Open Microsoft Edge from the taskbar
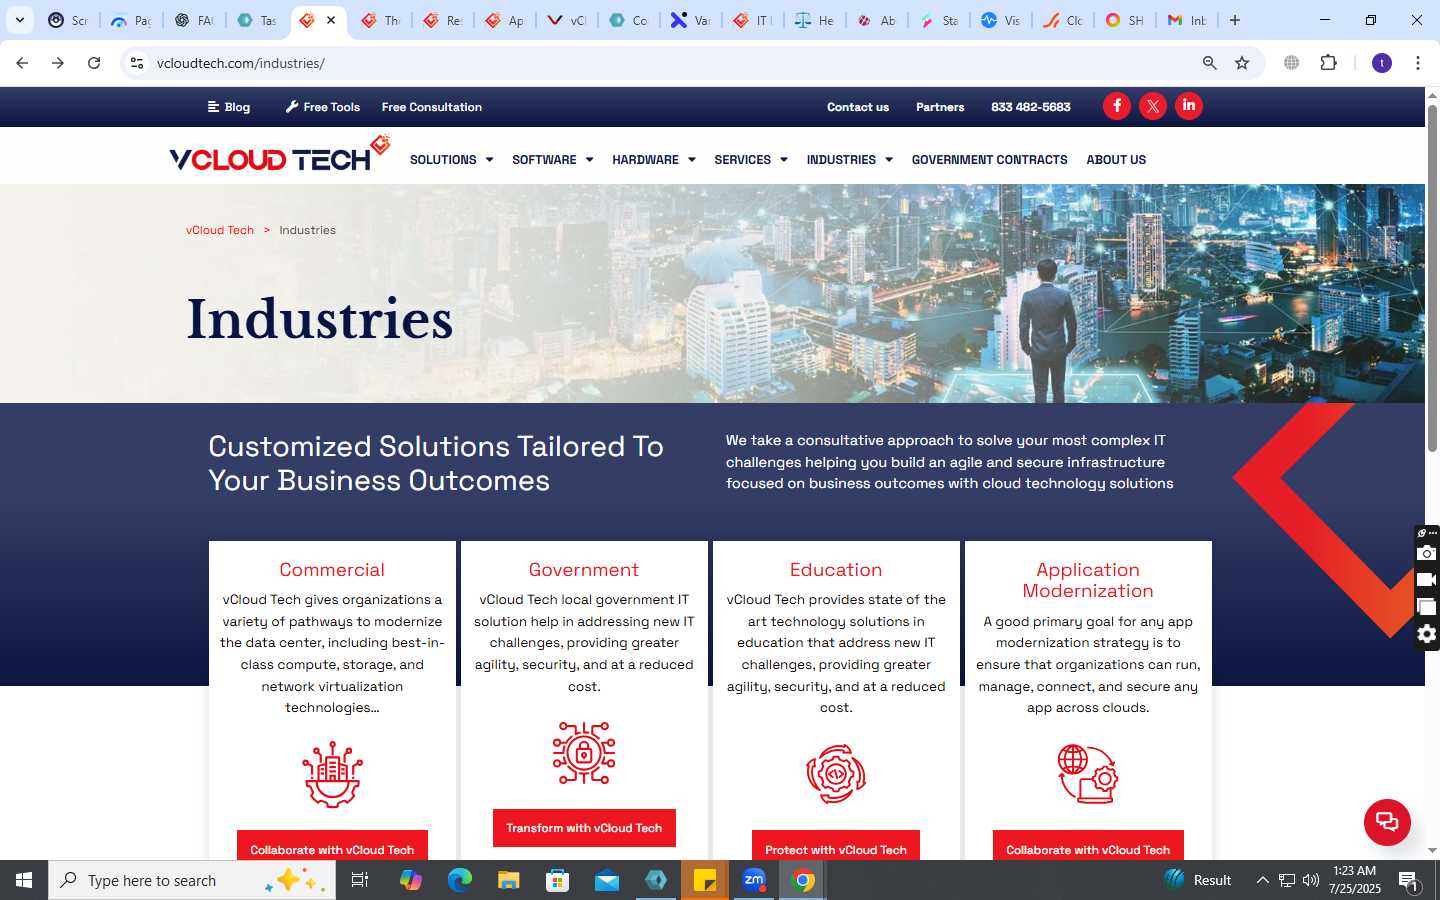Screen dimensions: 1440x900 click(459, 880)
